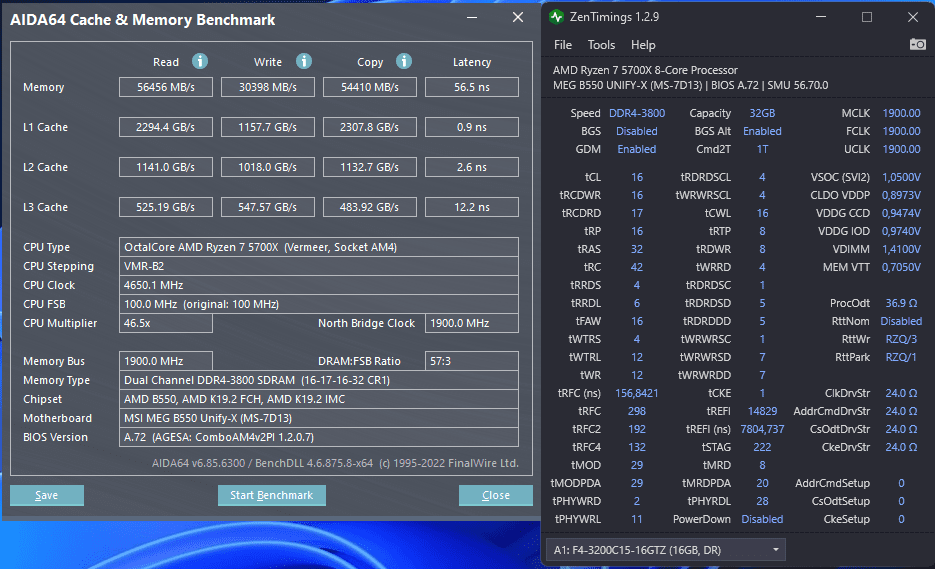This screenshot has height=569, width=935.
Task: Click the Close button in AIDA64
Action: point(496,495)
